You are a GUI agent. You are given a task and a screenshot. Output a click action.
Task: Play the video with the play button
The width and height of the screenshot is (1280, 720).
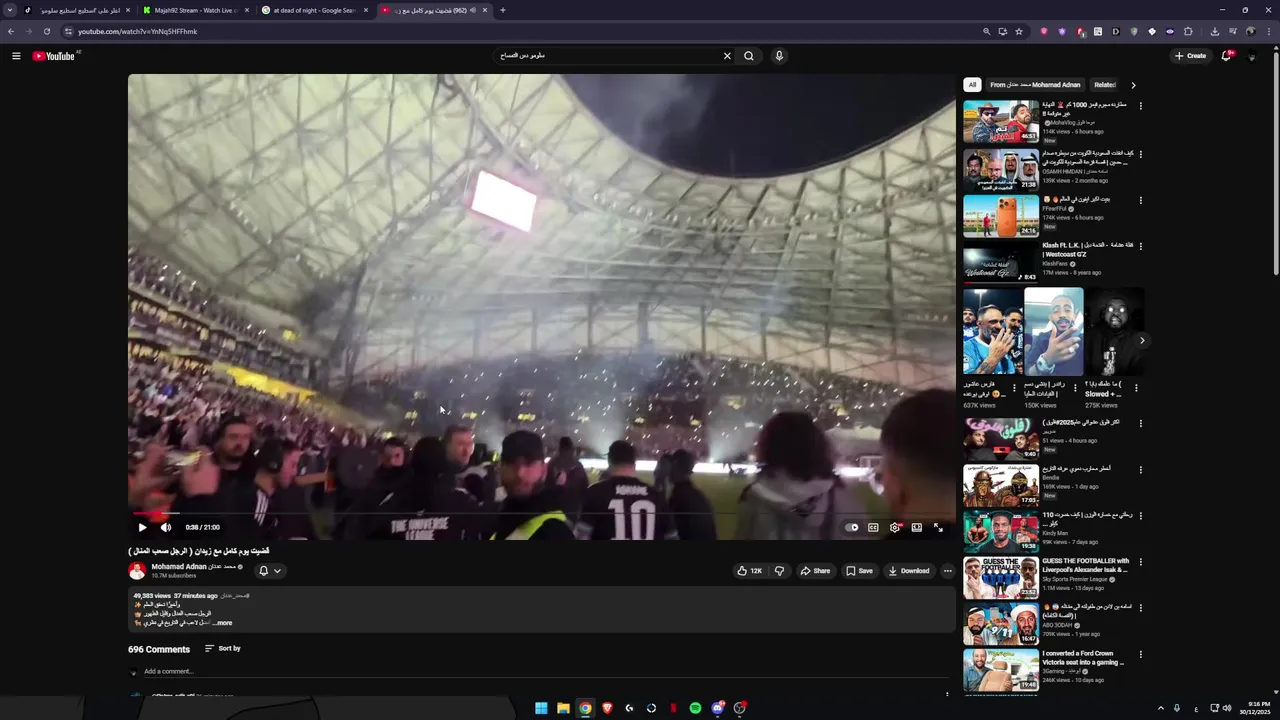pyautogui.click(x=142, y=527)
